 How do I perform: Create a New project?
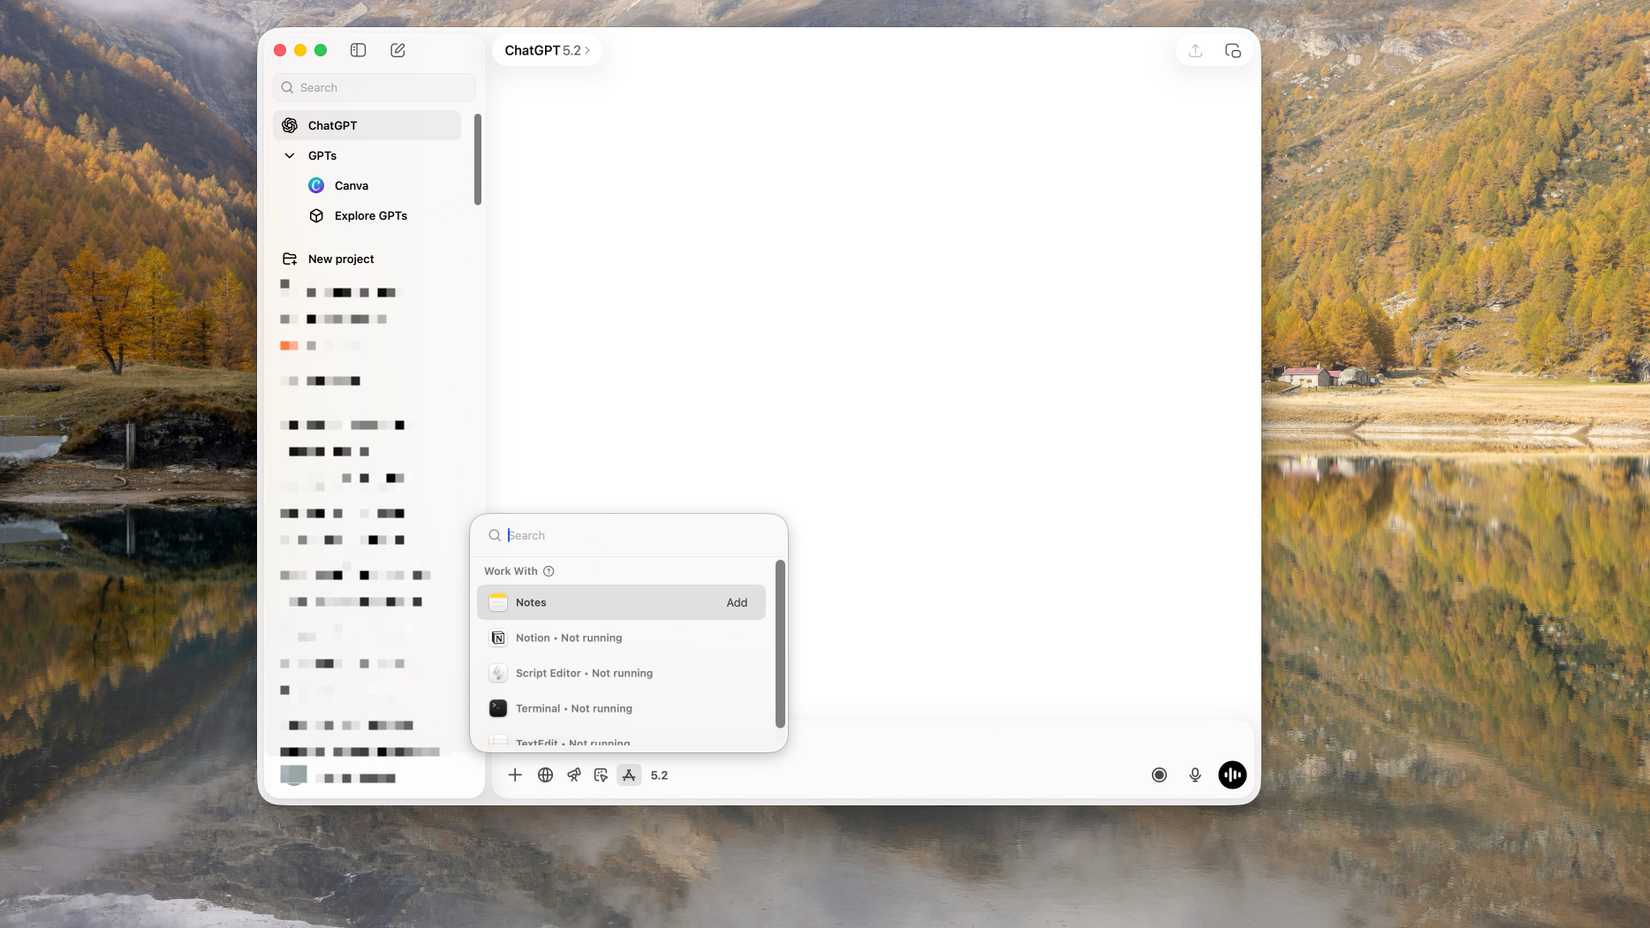[340, 259]
